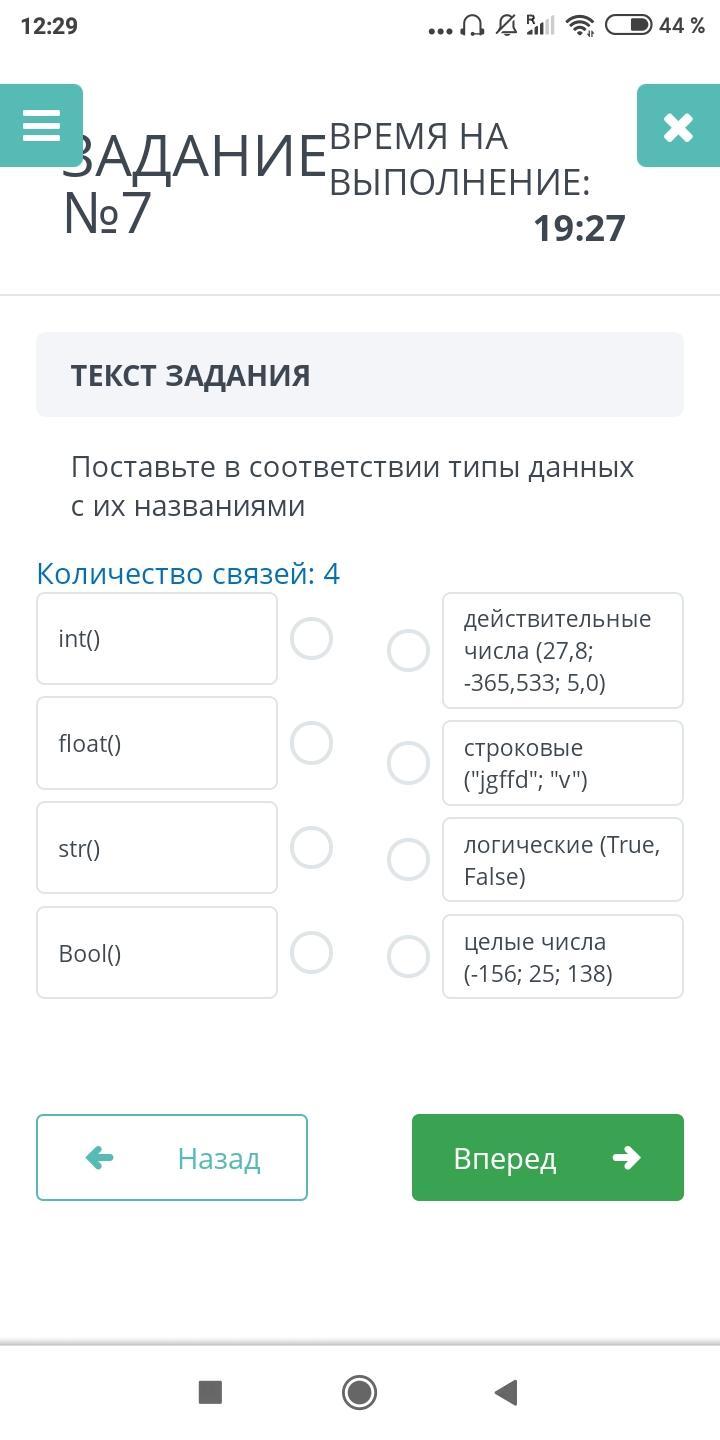
Task: Tap the Android recents square icon
Action: pyautogui.click(x=210, y=1391)
